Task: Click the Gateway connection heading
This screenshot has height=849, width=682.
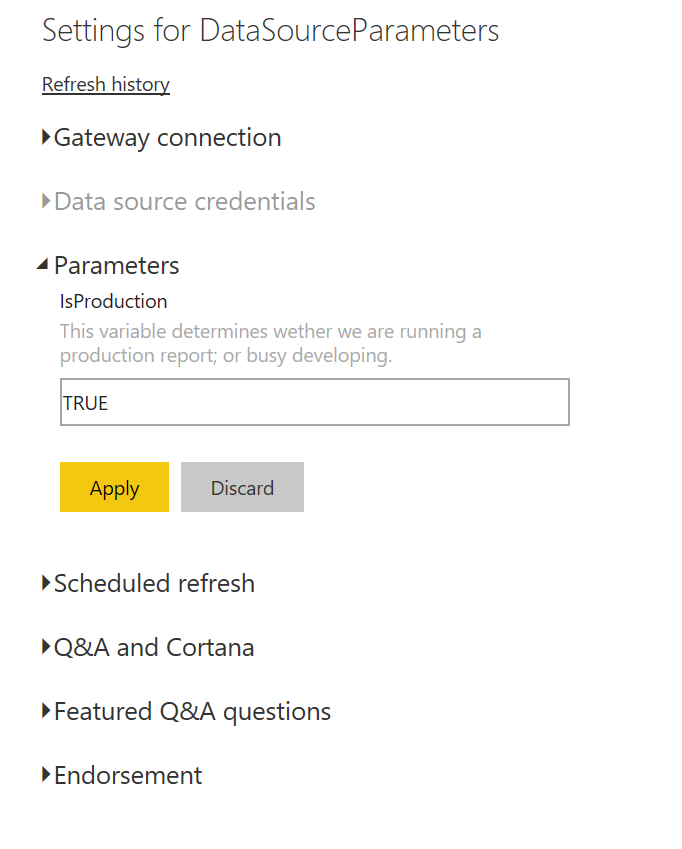Action: (168, 138)
